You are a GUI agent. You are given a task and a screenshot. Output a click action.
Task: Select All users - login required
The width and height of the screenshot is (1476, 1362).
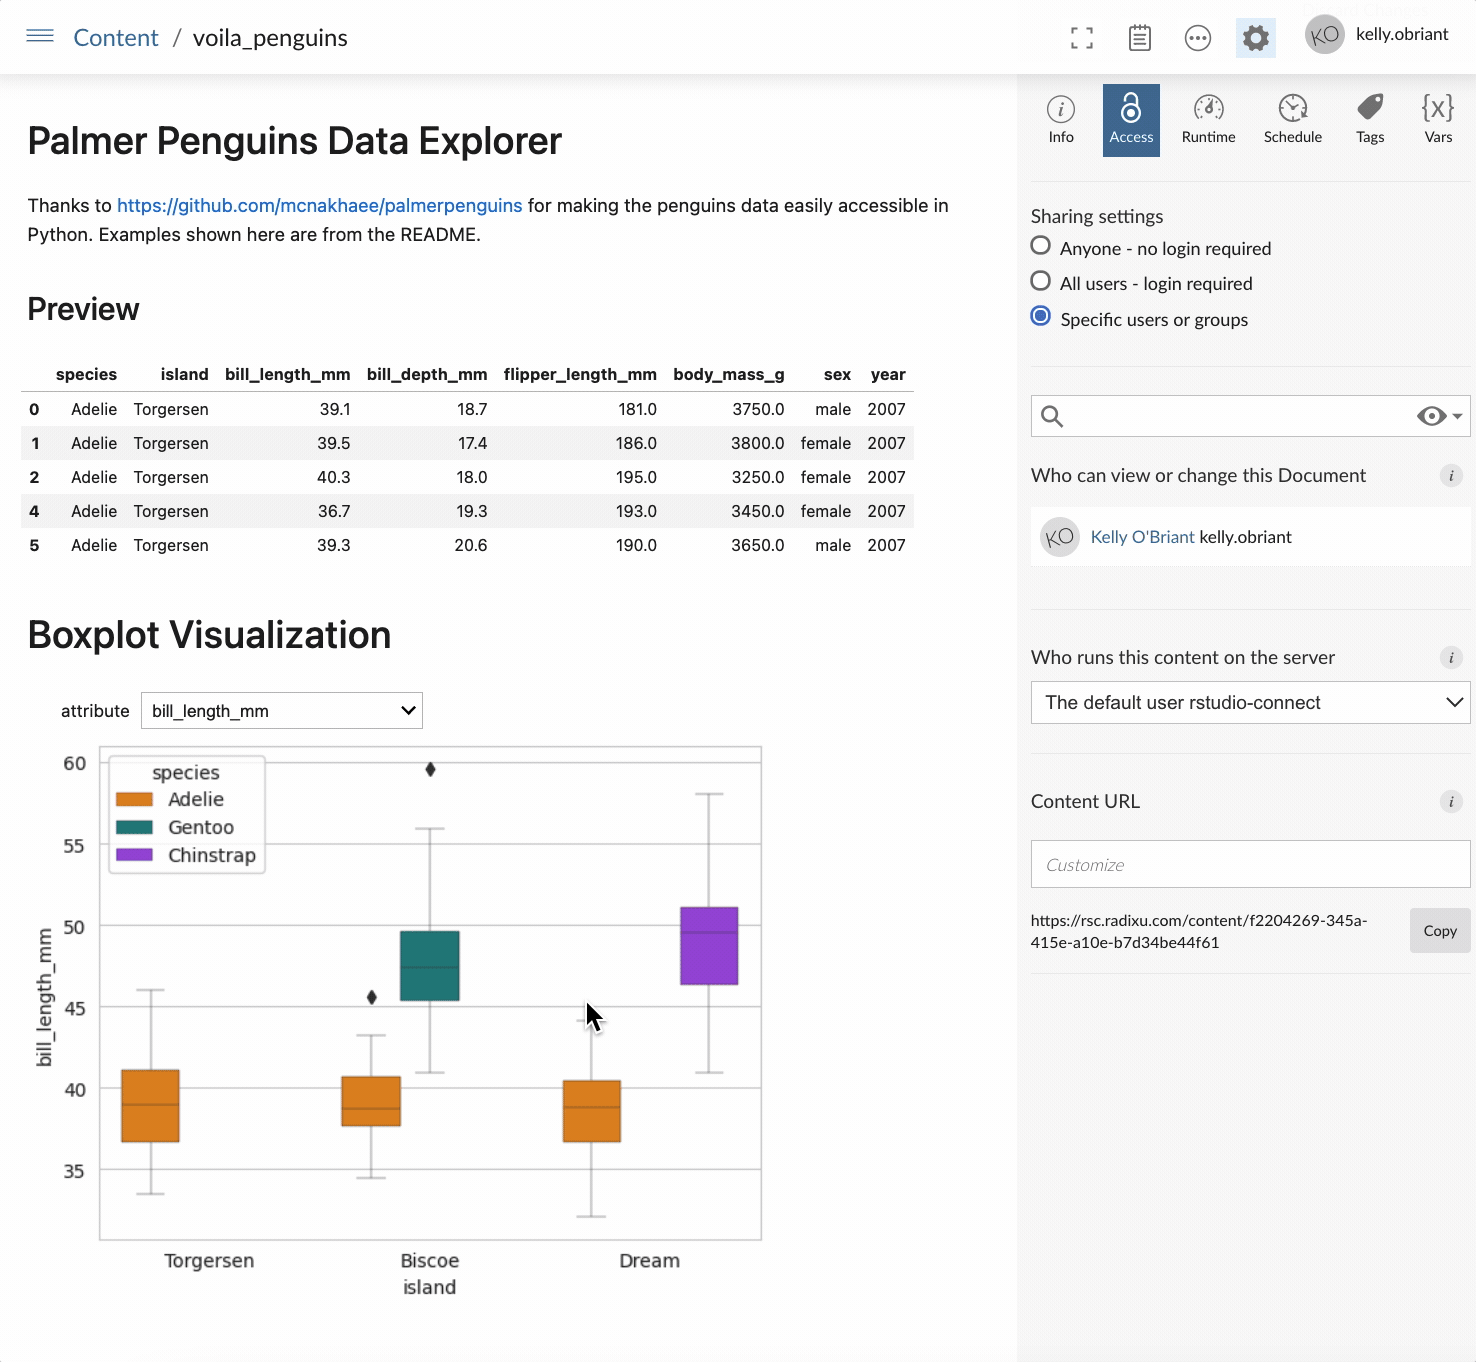(1041, 282)
